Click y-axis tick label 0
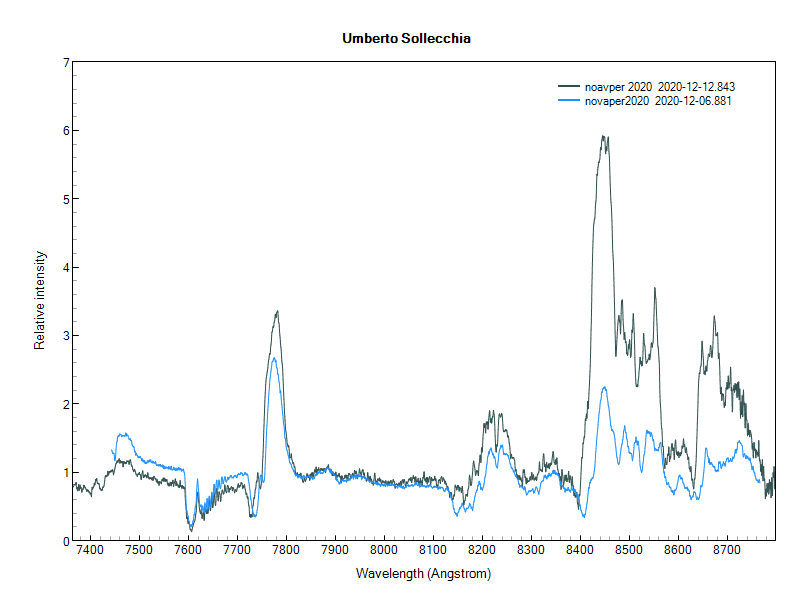 click(x=66, y=541)
